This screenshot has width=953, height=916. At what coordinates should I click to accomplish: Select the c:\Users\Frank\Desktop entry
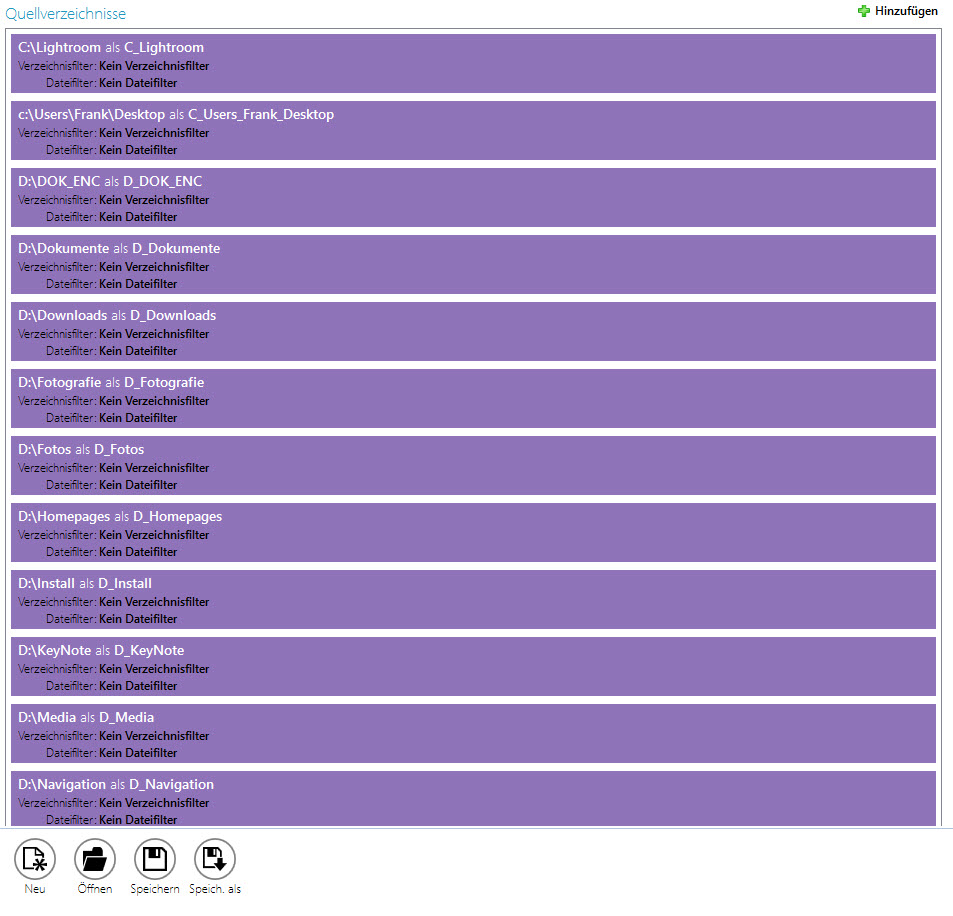[x=473, y=131]
